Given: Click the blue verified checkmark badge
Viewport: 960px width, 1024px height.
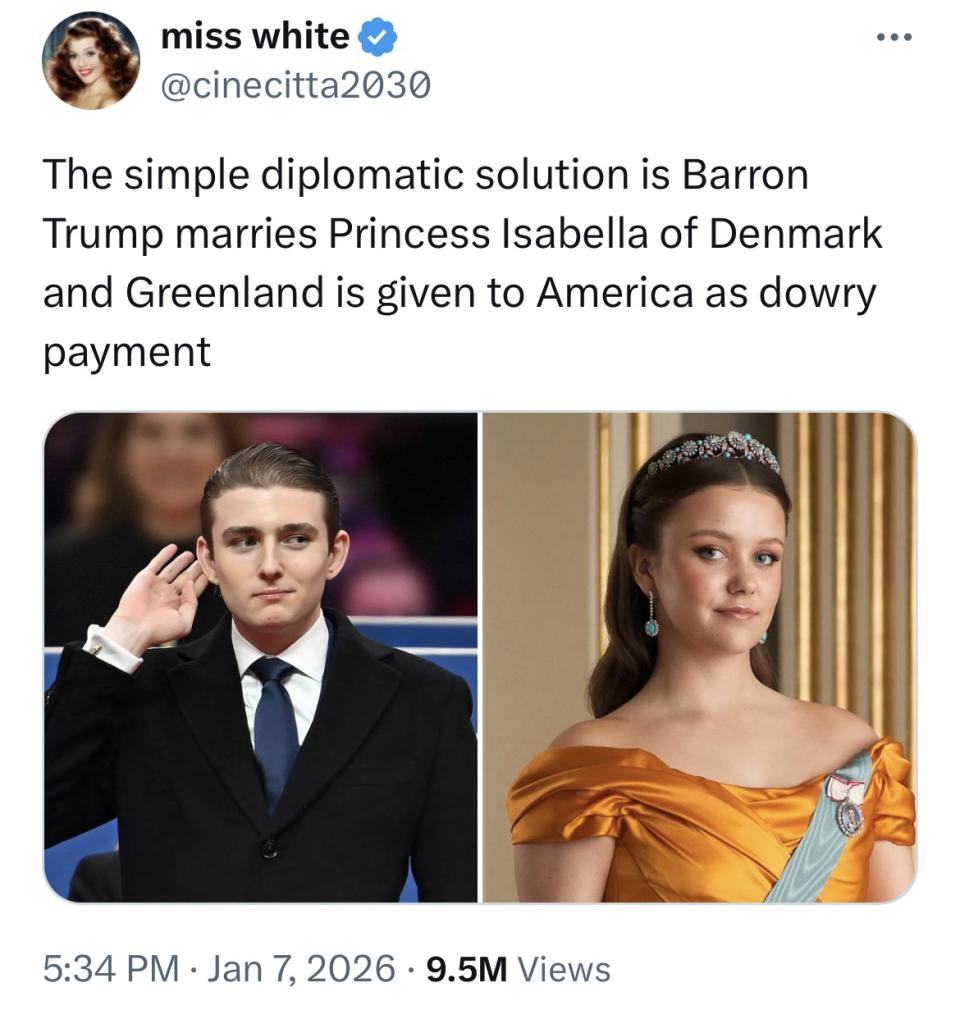Looking at the screenshot, I should tap(378, 36).
